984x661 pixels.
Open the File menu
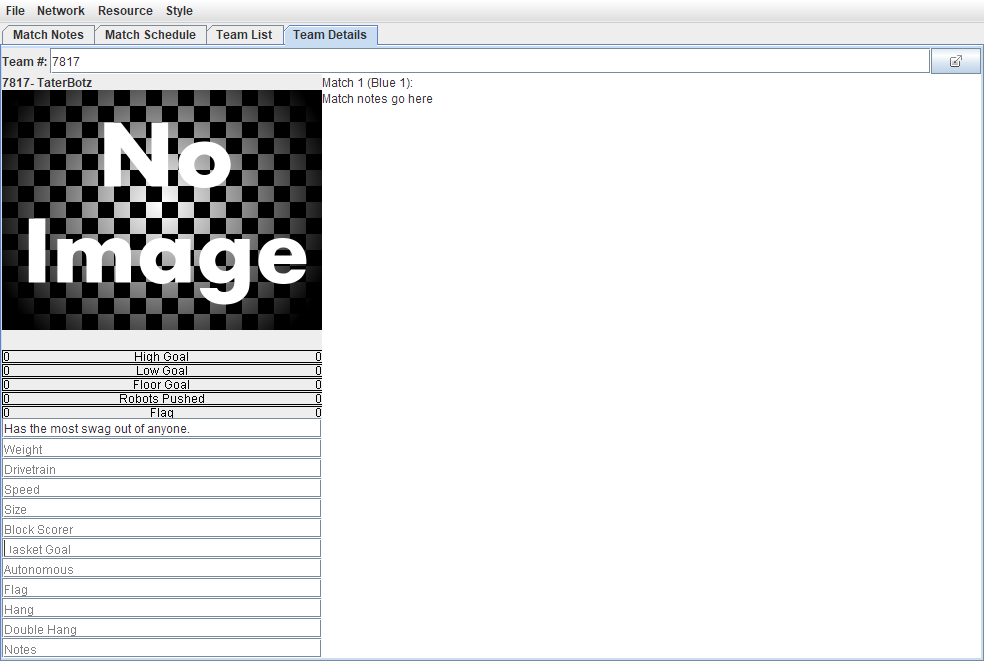[15, 11]
